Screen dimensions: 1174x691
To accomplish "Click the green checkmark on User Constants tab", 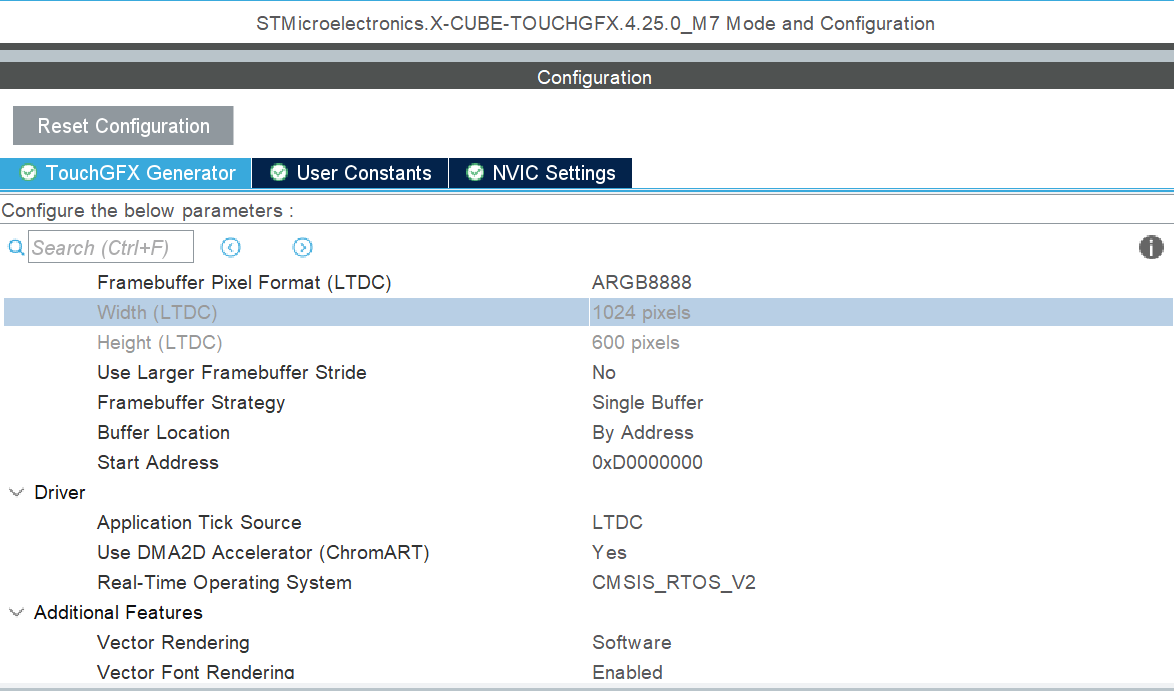I will pyautogui.click(x=278, y=172).
